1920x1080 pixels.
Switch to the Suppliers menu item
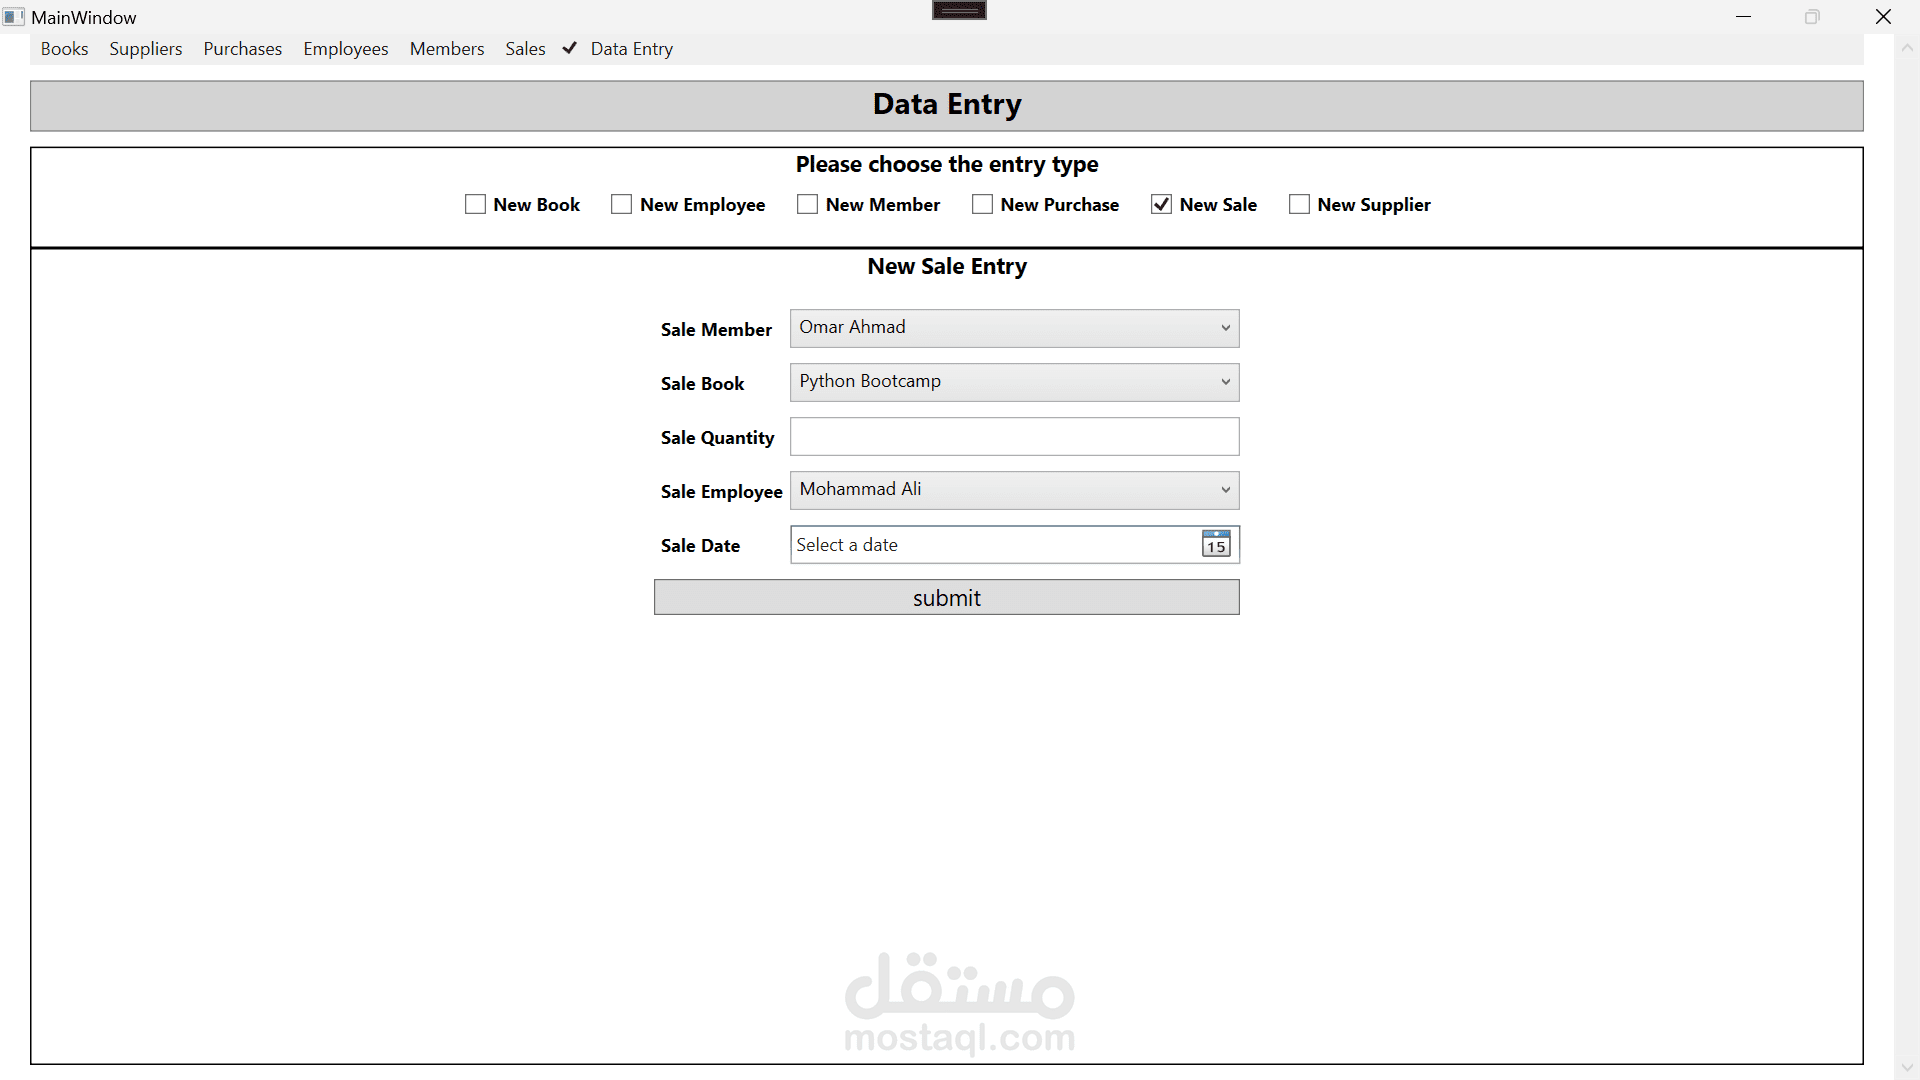(146, 49)
